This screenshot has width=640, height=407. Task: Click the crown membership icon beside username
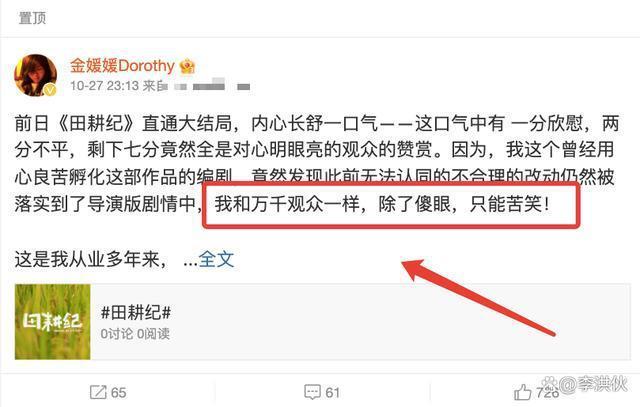point(187,66)
